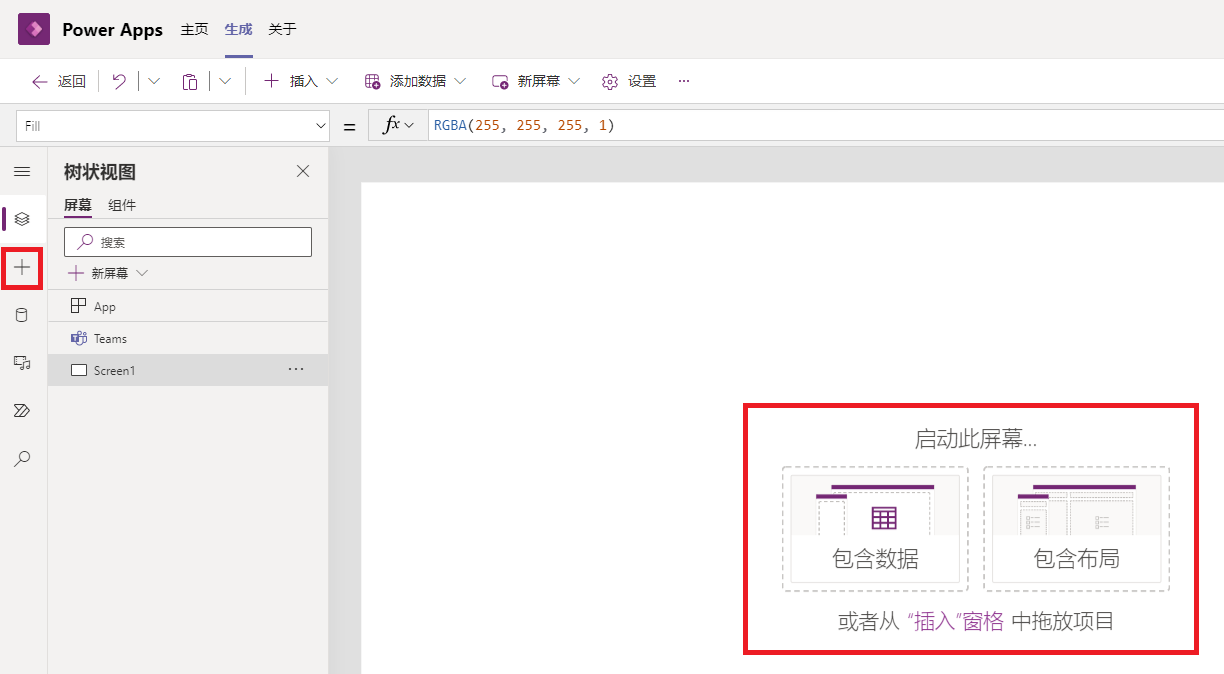
Task: Select the Teams tree item
Action: coord(188,338)
